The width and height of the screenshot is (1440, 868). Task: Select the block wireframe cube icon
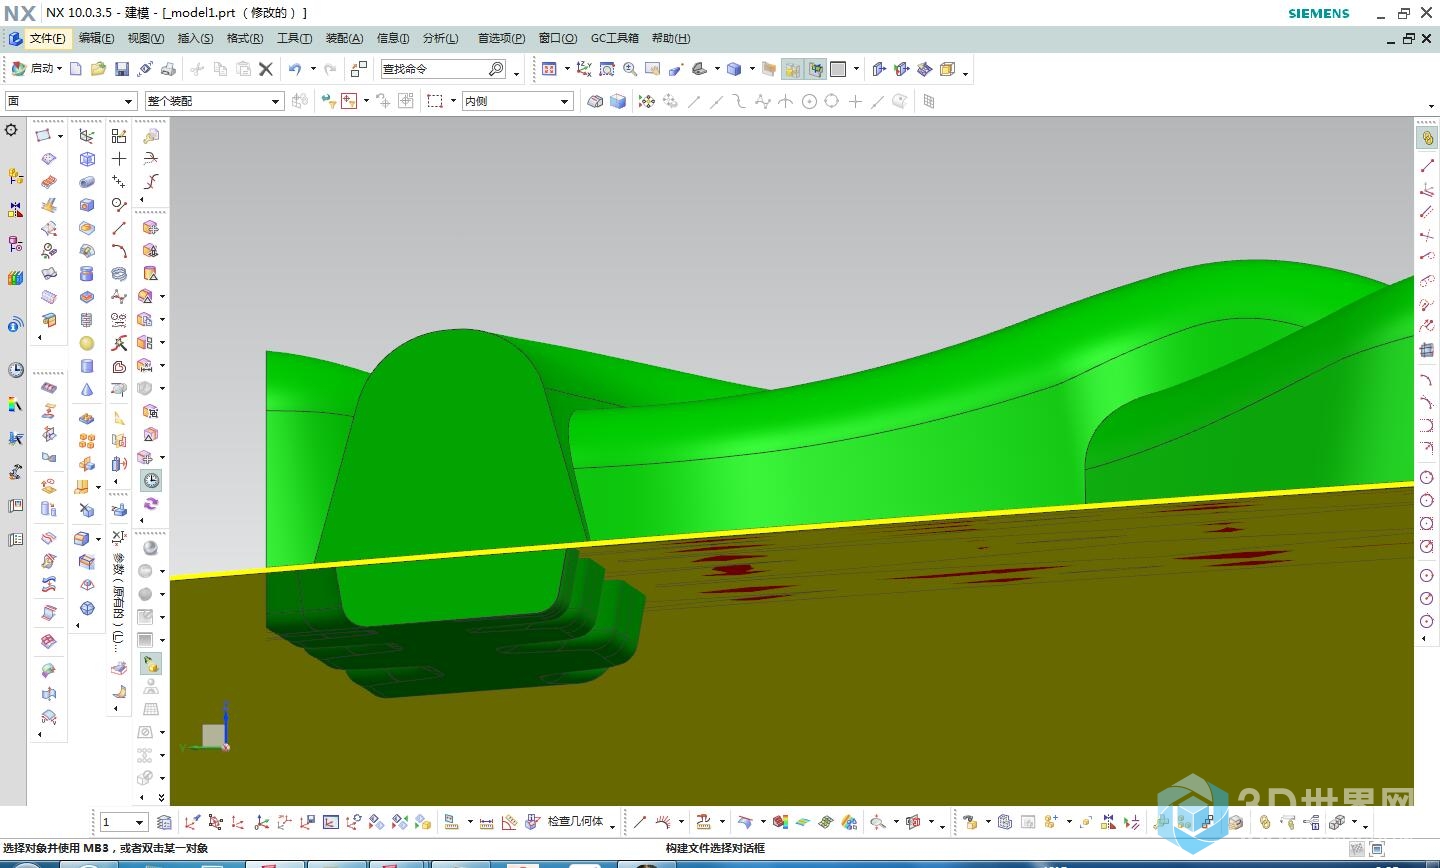tap(87, 159)
